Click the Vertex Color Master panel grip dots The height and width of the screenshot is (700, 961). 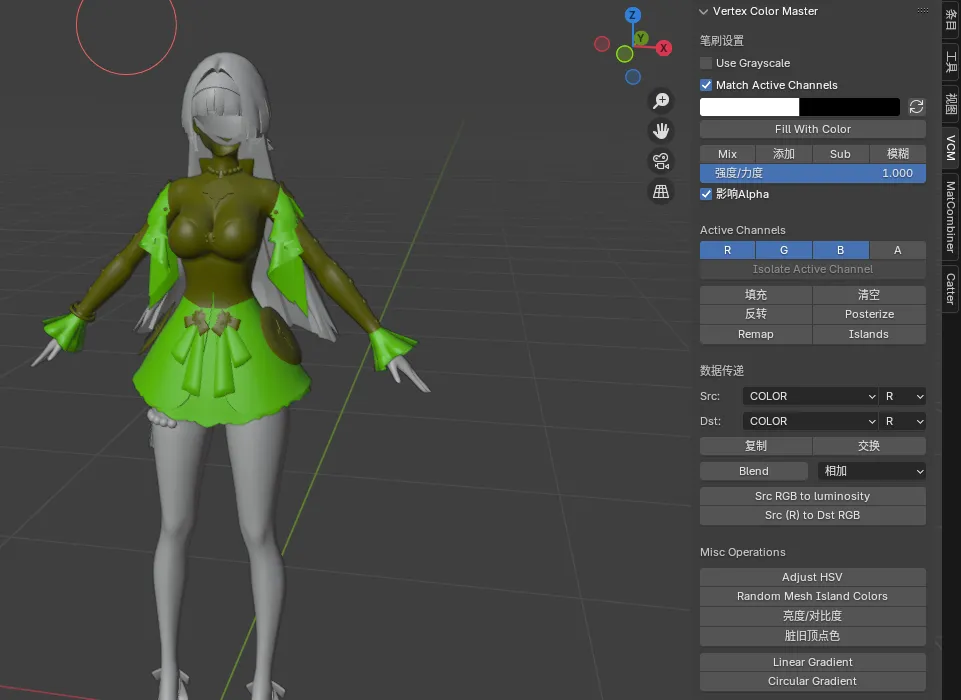click(x=923, y=10)
